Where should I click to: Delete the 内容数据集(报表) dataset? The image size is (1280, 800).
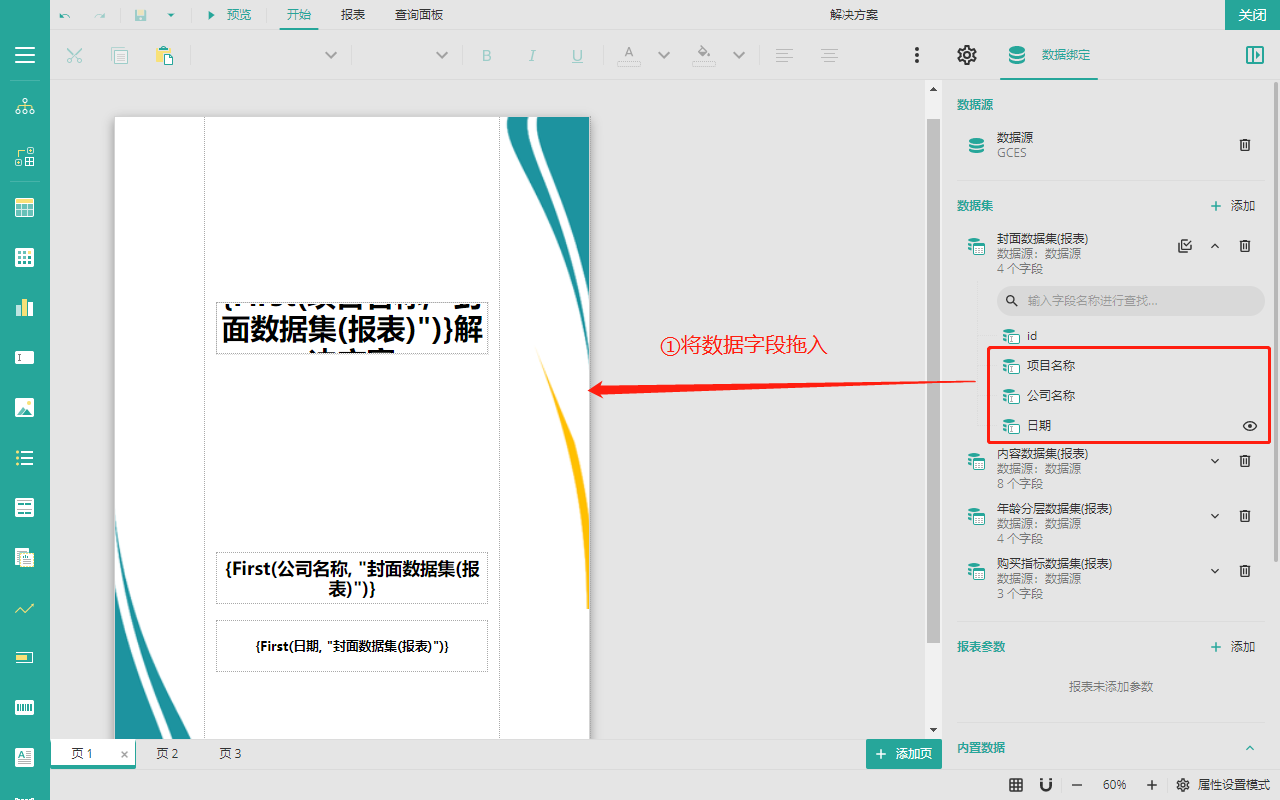click(1245, 461)
